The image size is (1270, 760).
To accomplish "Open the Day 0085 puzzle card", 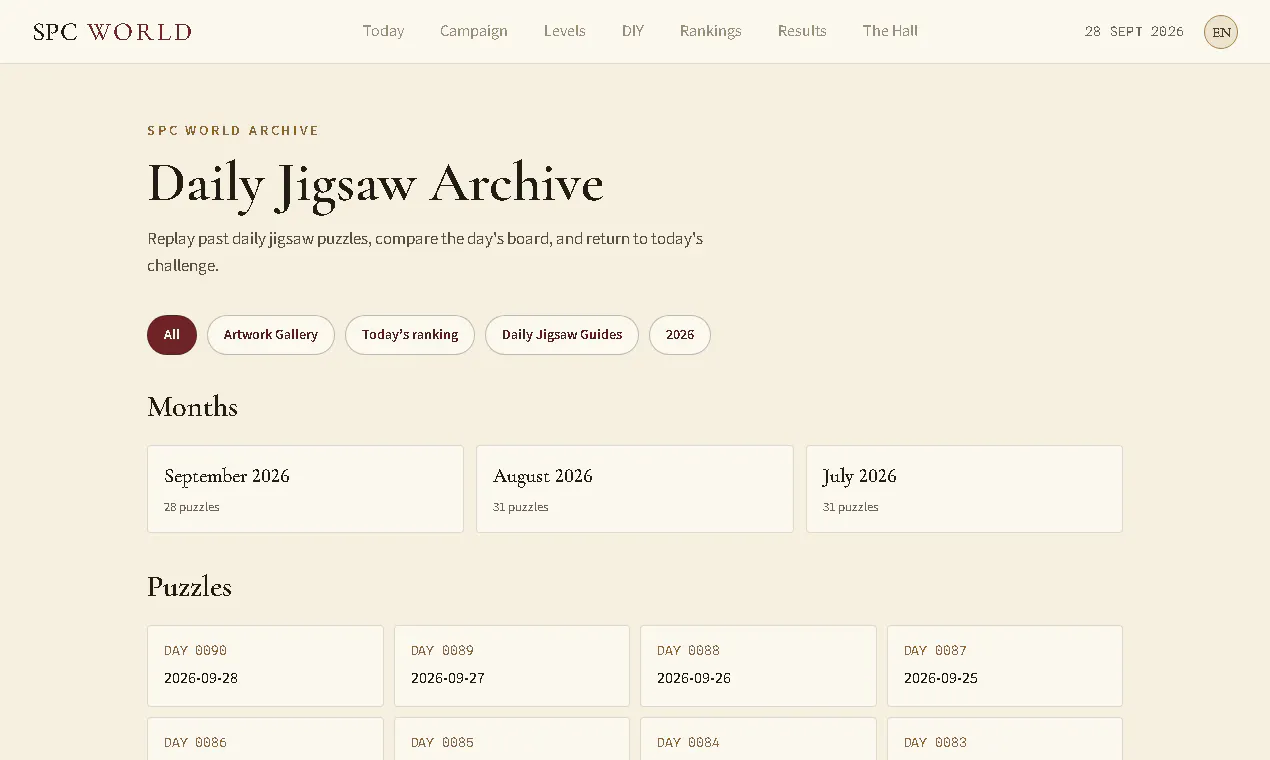I will click(x=512, y=739).
